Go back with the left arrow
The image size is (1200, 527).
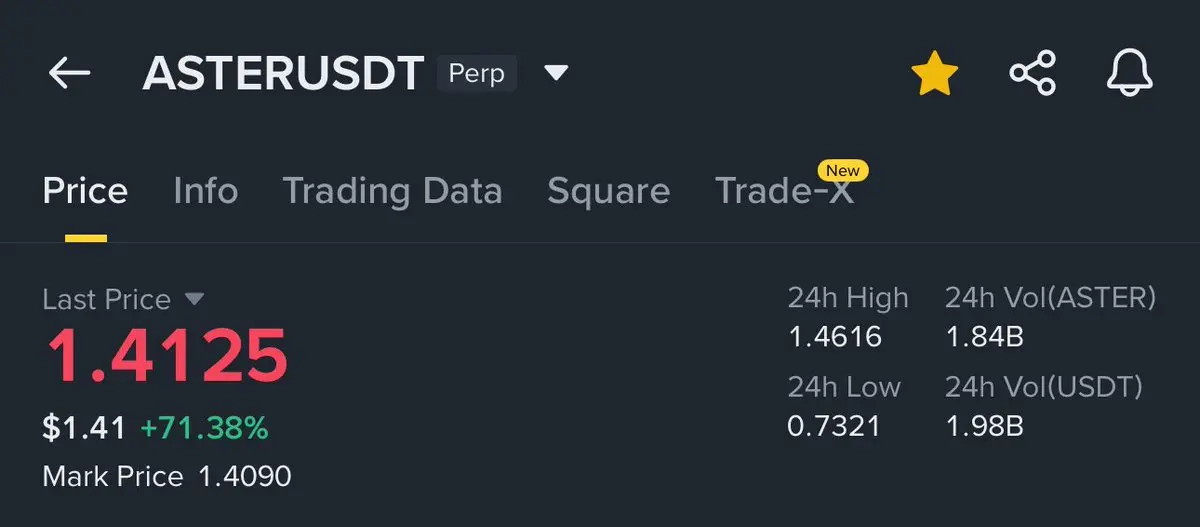click(x=69, y=73)
